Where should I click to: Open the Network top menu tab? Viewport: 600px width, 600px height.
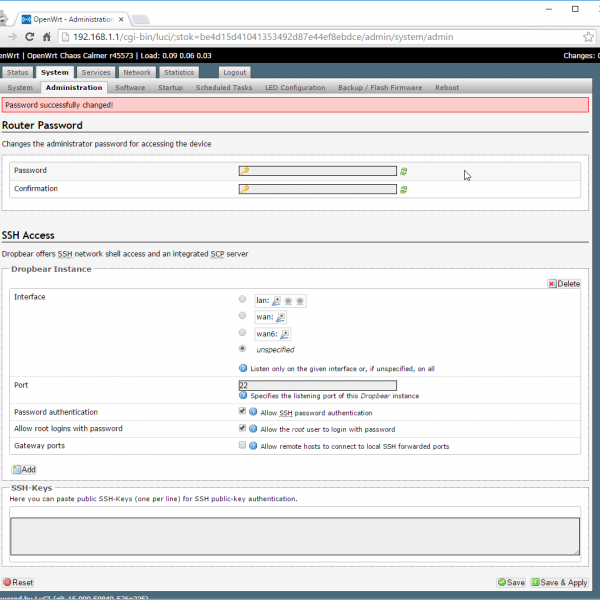pos(137,72)
